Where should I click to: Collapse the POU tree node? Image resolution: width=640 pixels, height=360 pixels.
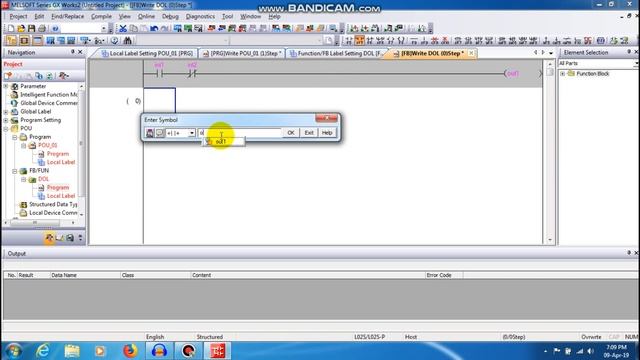point(6,129)
